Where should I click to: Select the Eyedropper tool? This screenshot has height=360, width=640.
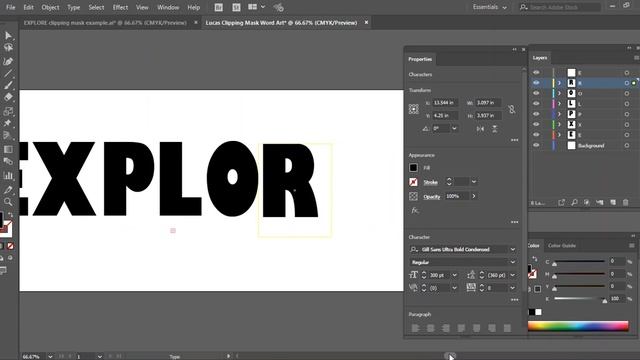pyautogui.click(x=8, y=190)
